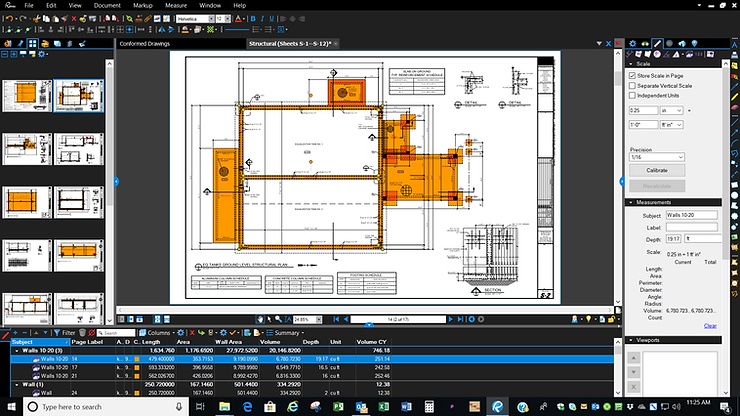740x416 pixels.
Task: Open the Measure menu
Action: click(x=176, y=6)
